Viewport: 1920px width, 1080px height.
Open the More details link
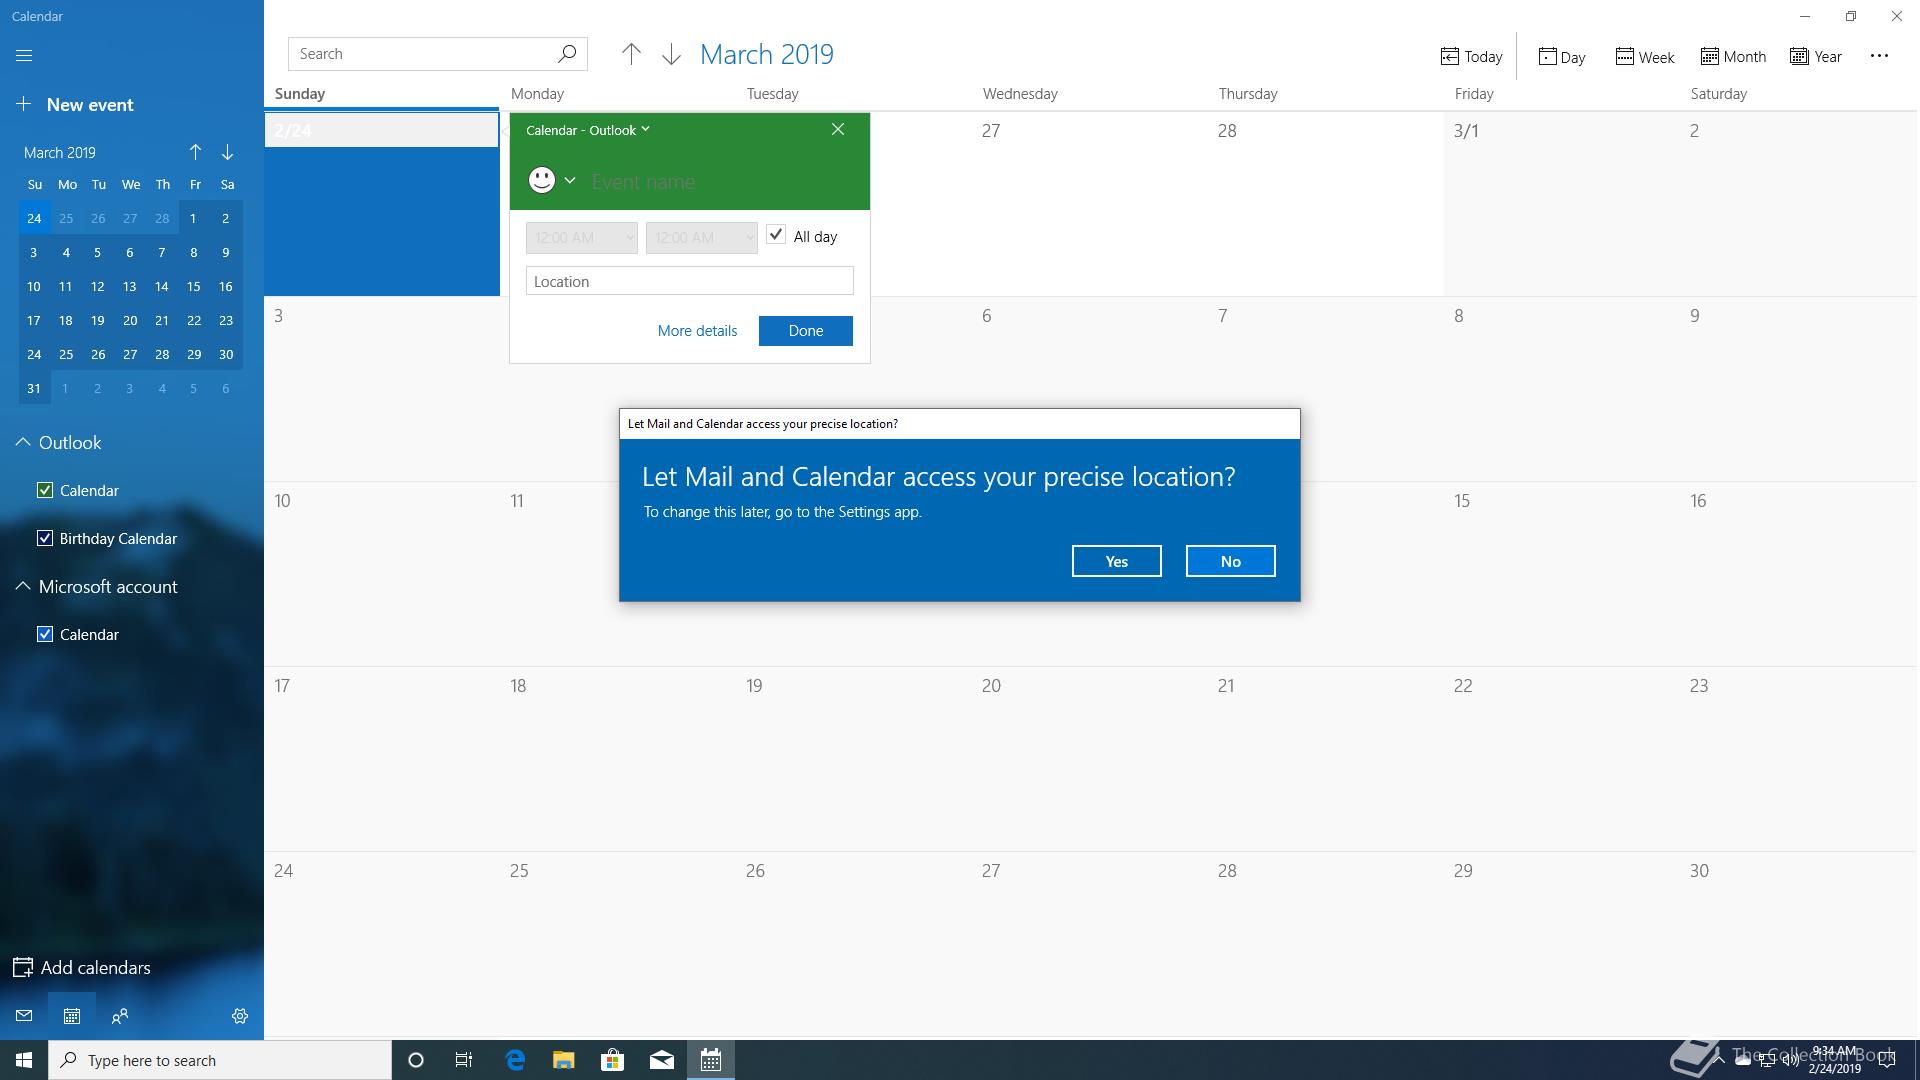697,331
